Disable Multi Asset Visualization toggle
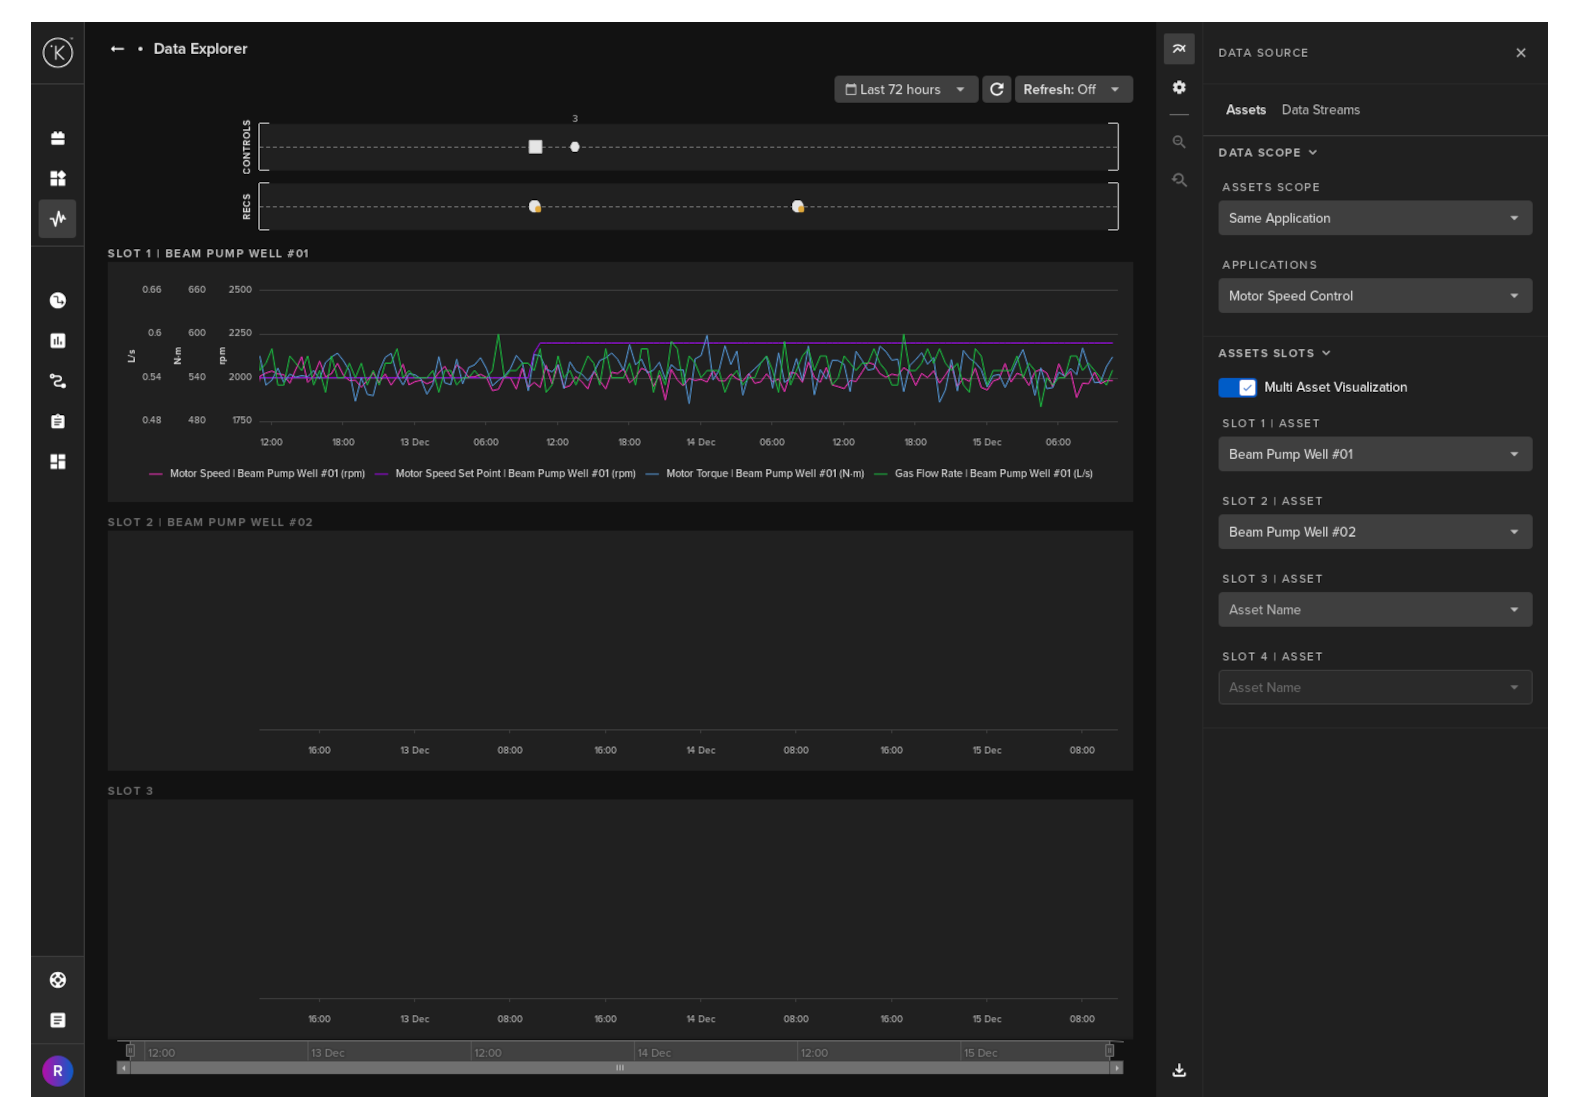 pyautogui.click(x=1237, y=387)
